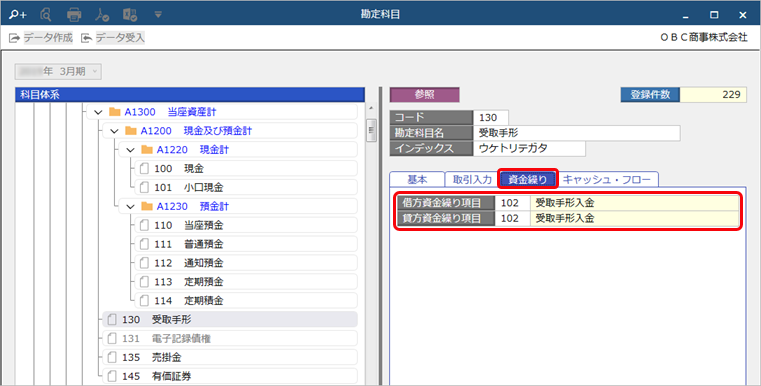This screenshot has width=761, height=386.
Task: Click the tree scrollbar up arrow
Action: pos(371,108)
